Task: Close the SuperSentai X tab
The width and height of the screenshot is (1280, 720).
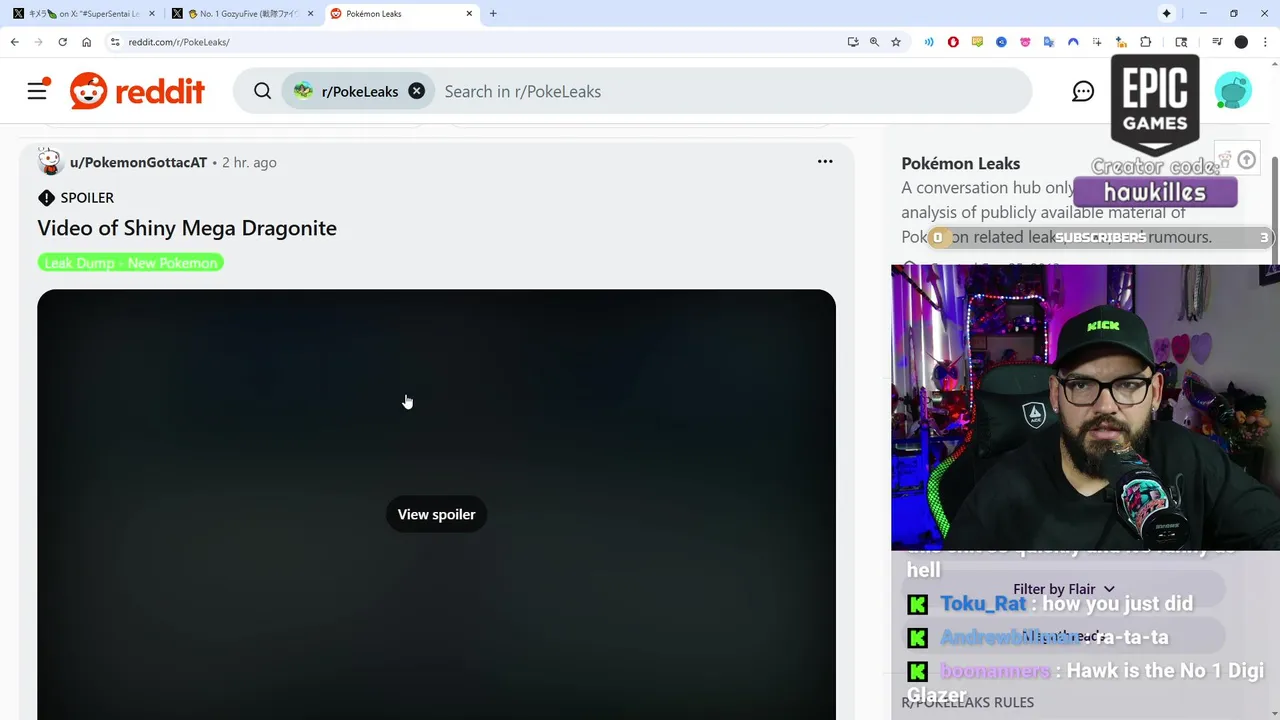Action: (152, 14)
